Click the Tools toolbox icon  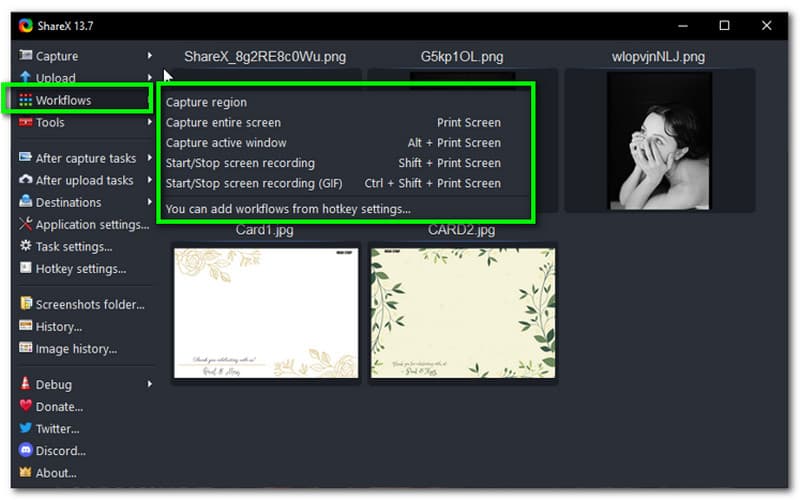point(26,122)
